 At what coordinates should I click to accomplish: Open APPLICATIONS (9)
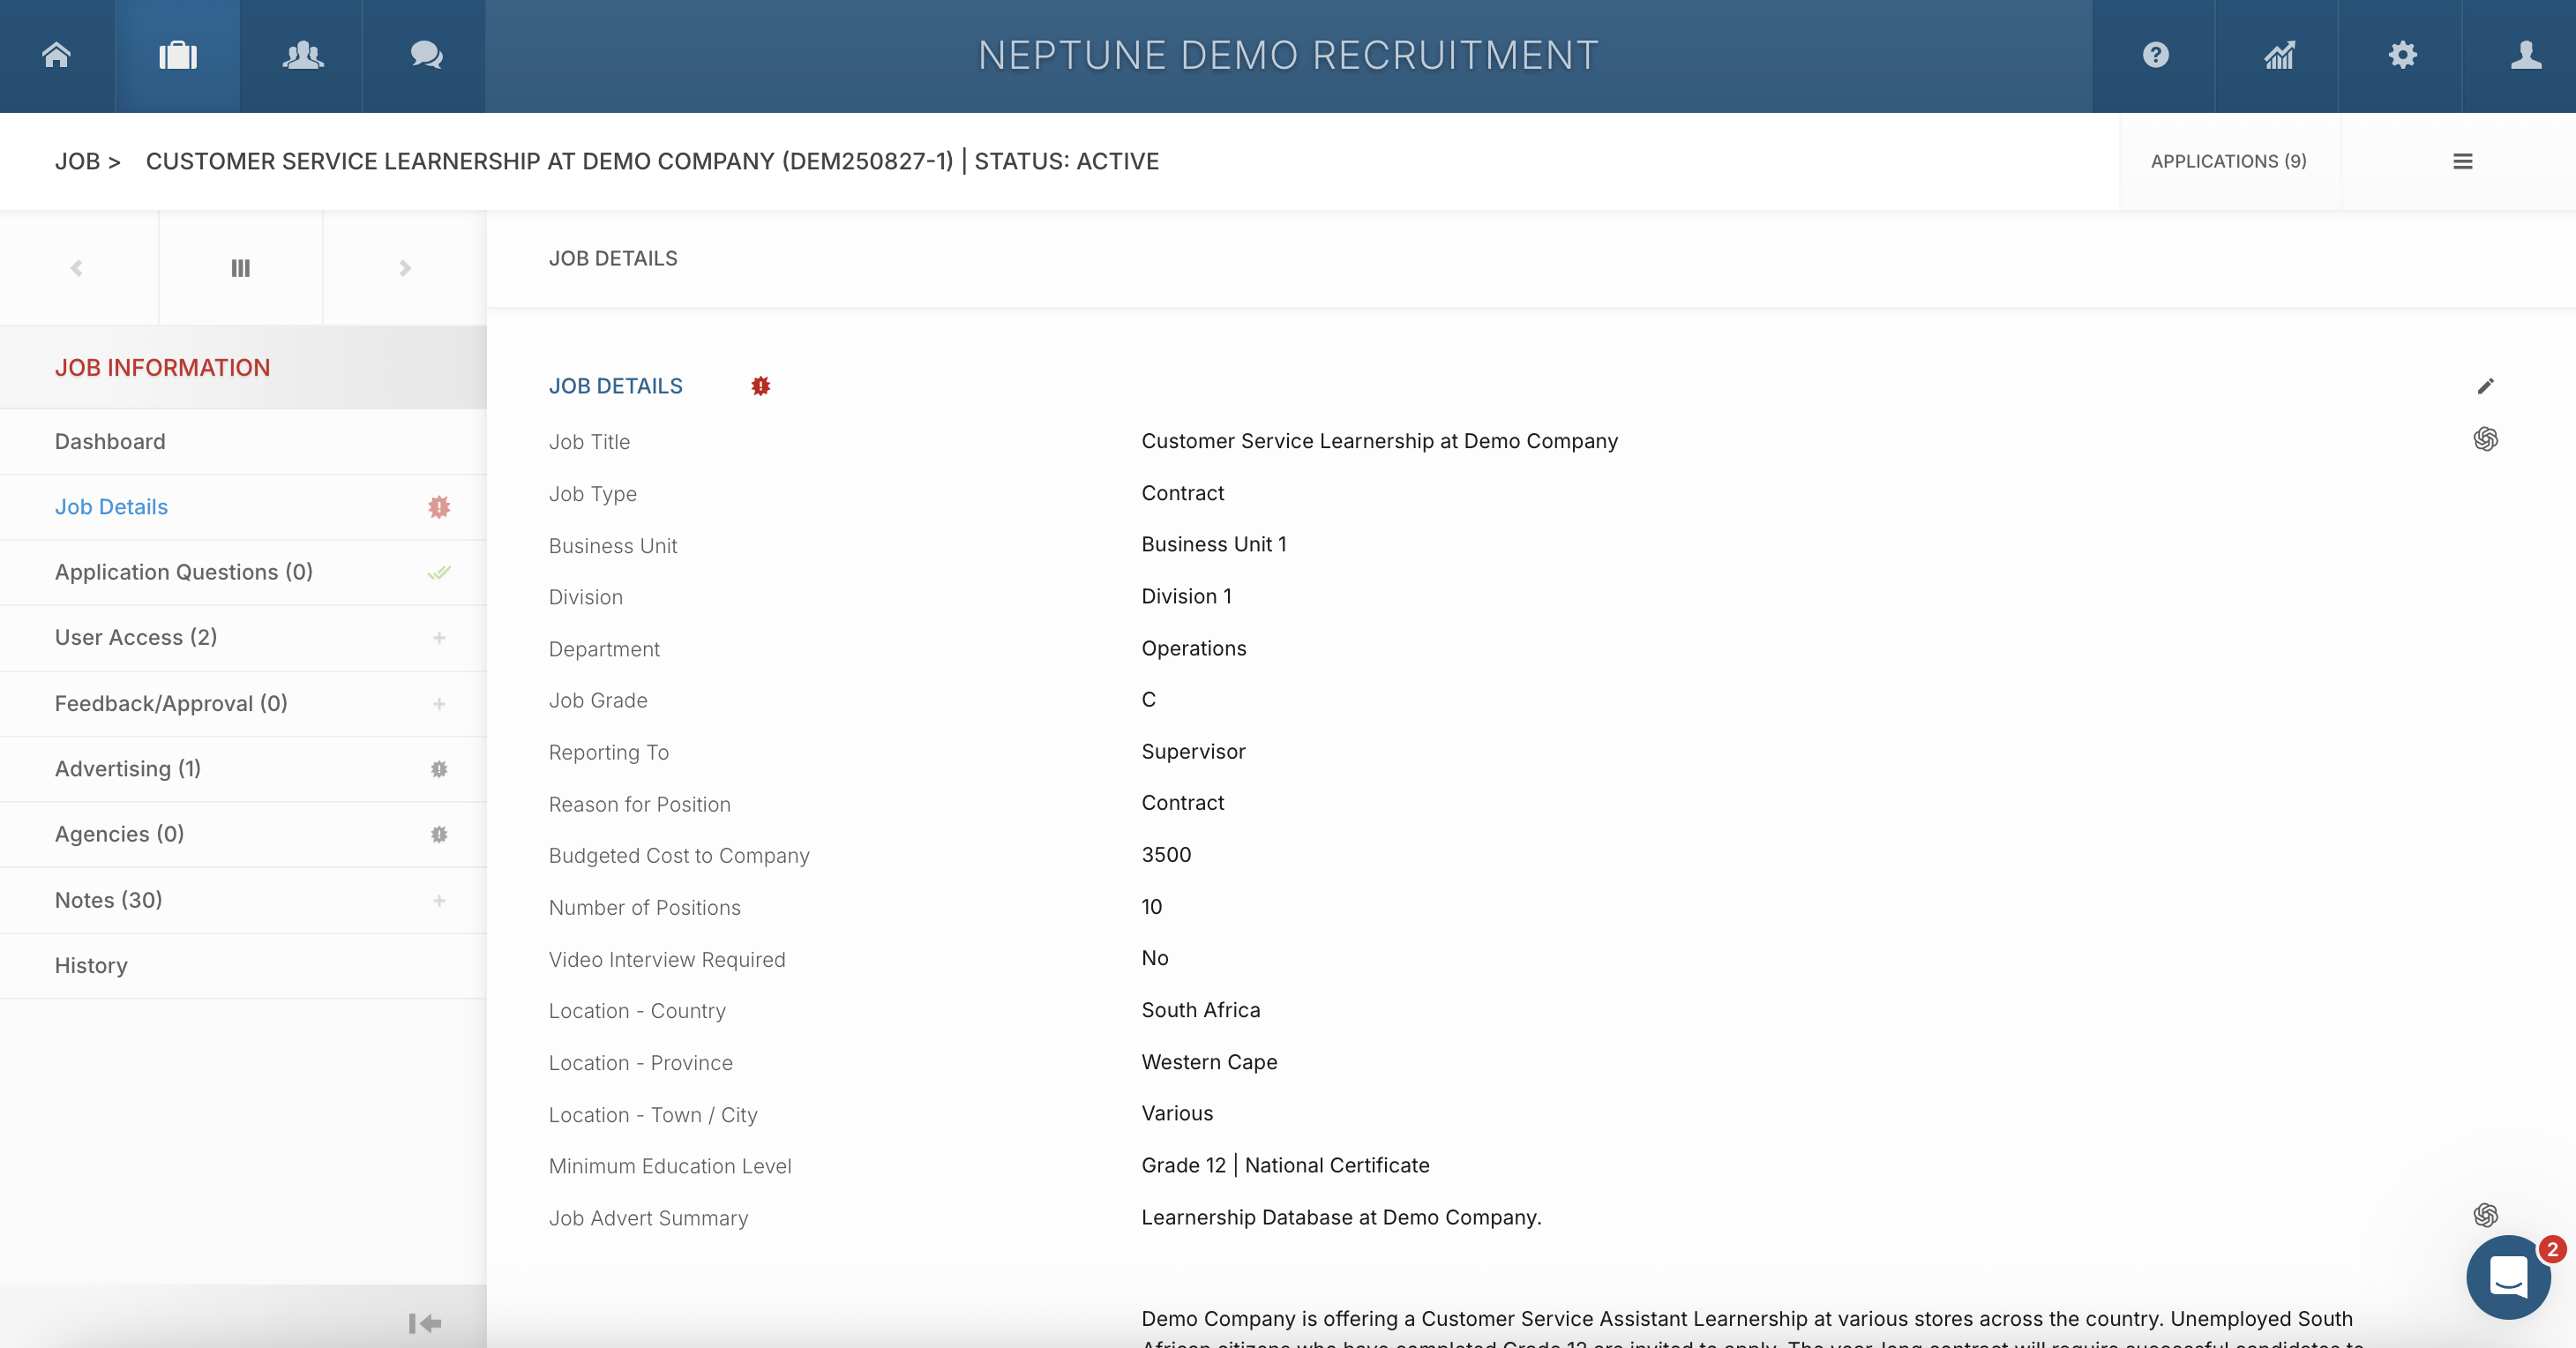tap(2229, 161)
